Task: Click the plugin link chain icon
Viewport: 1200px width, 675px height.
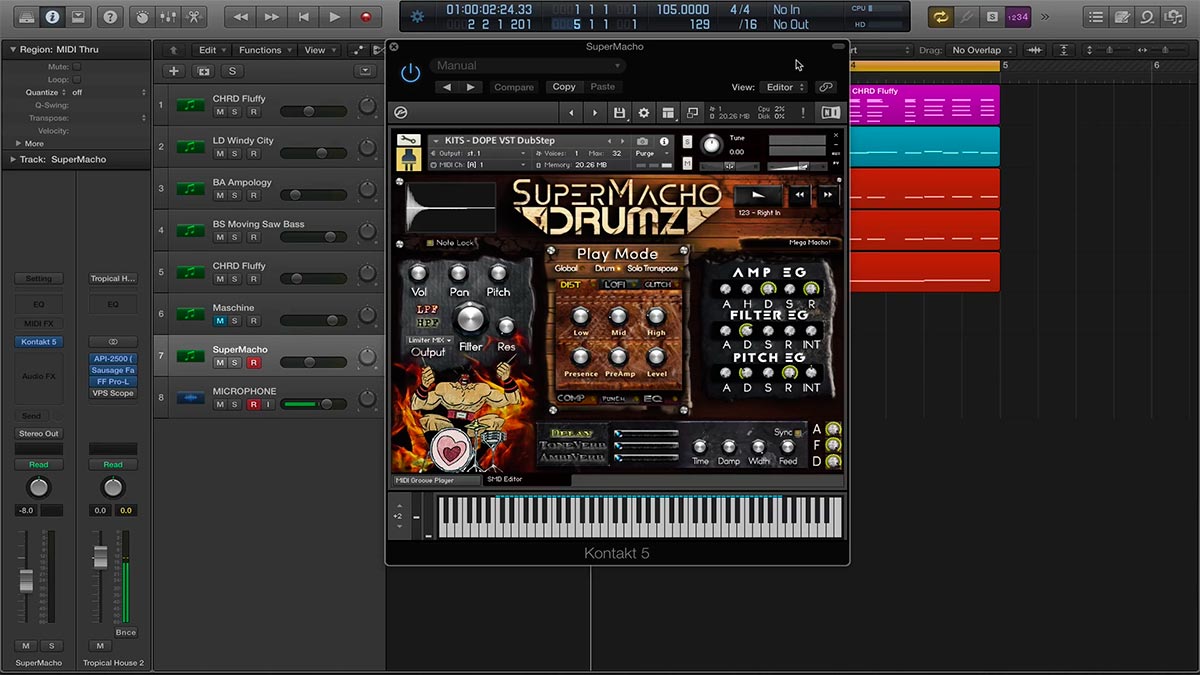Action: click(825, 87)
